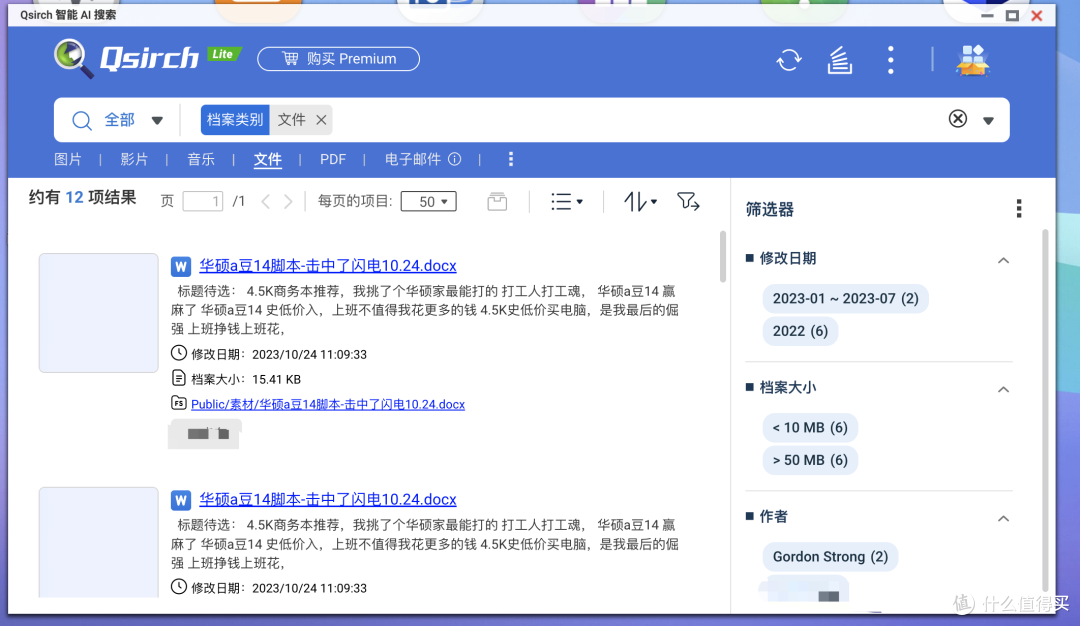Click the 档案大小: 15.41 KB text

point(246,379)
